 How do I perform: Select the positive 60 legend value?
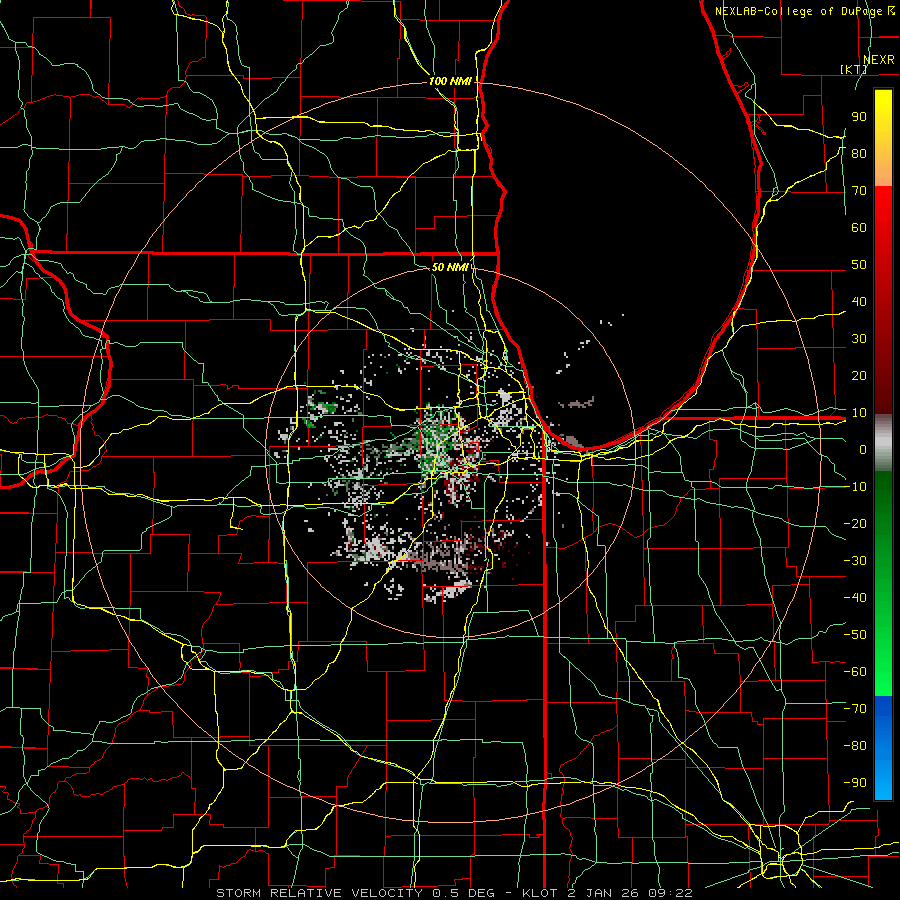coord(859,228)
